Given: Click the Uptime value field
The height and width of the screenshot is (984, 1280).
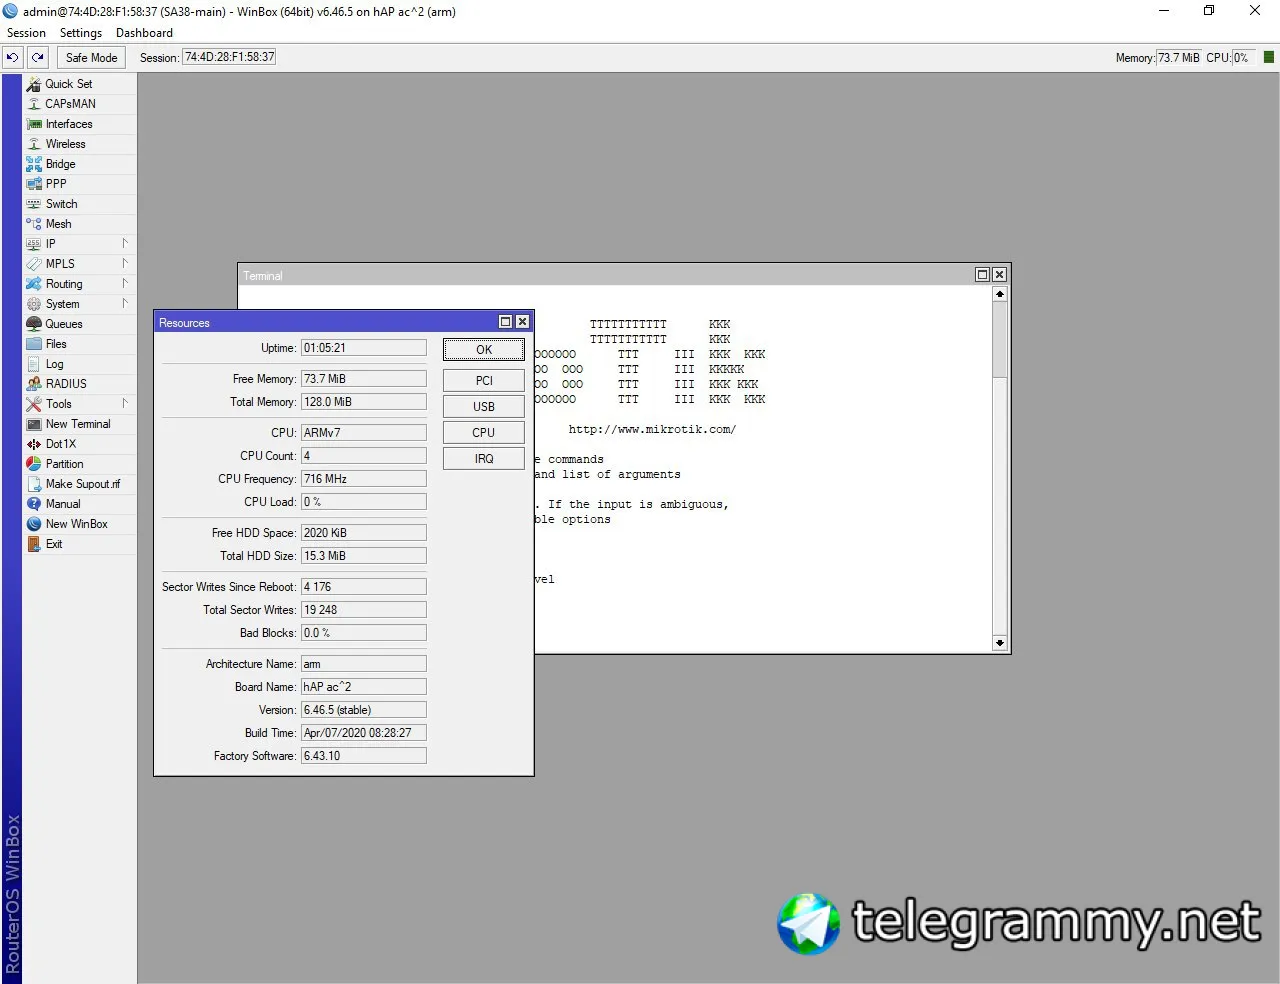Looking at the screenshot, I should [x=364, y=348].
